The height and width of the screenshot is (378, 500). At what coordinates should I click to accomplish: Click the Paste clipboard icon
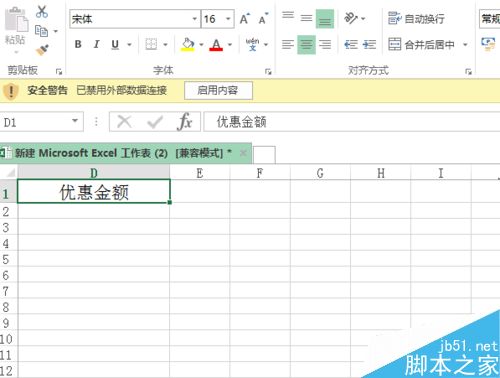[16, 20]
